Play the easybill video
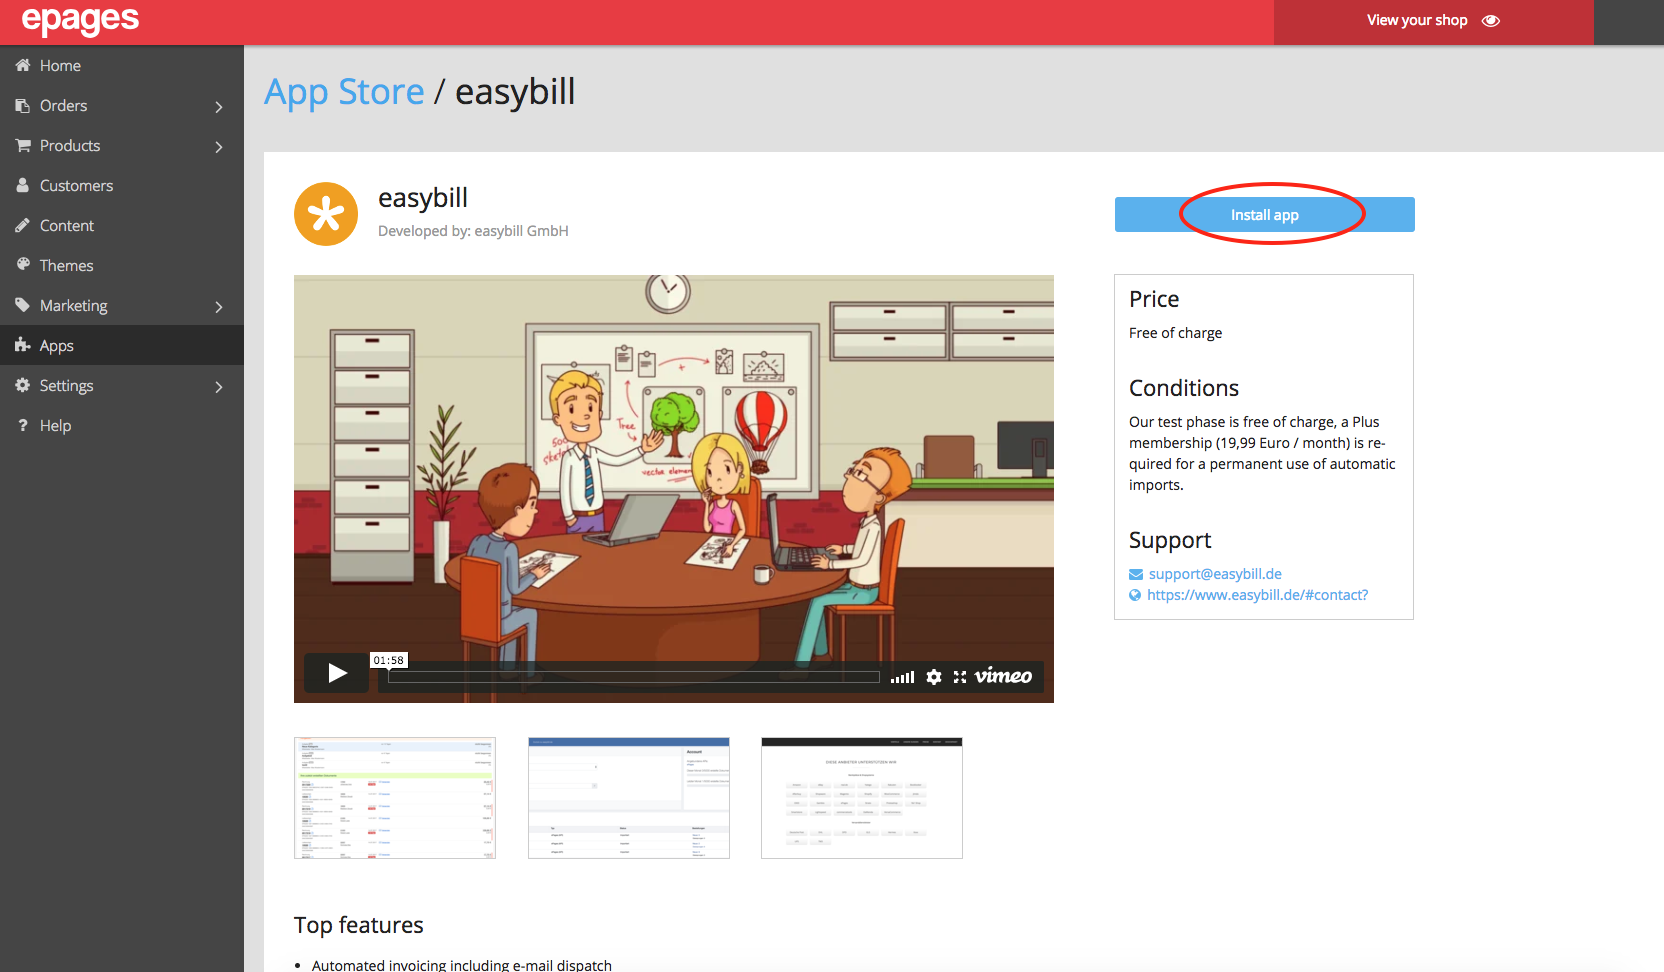1664x972 pixels. [338, 673]
